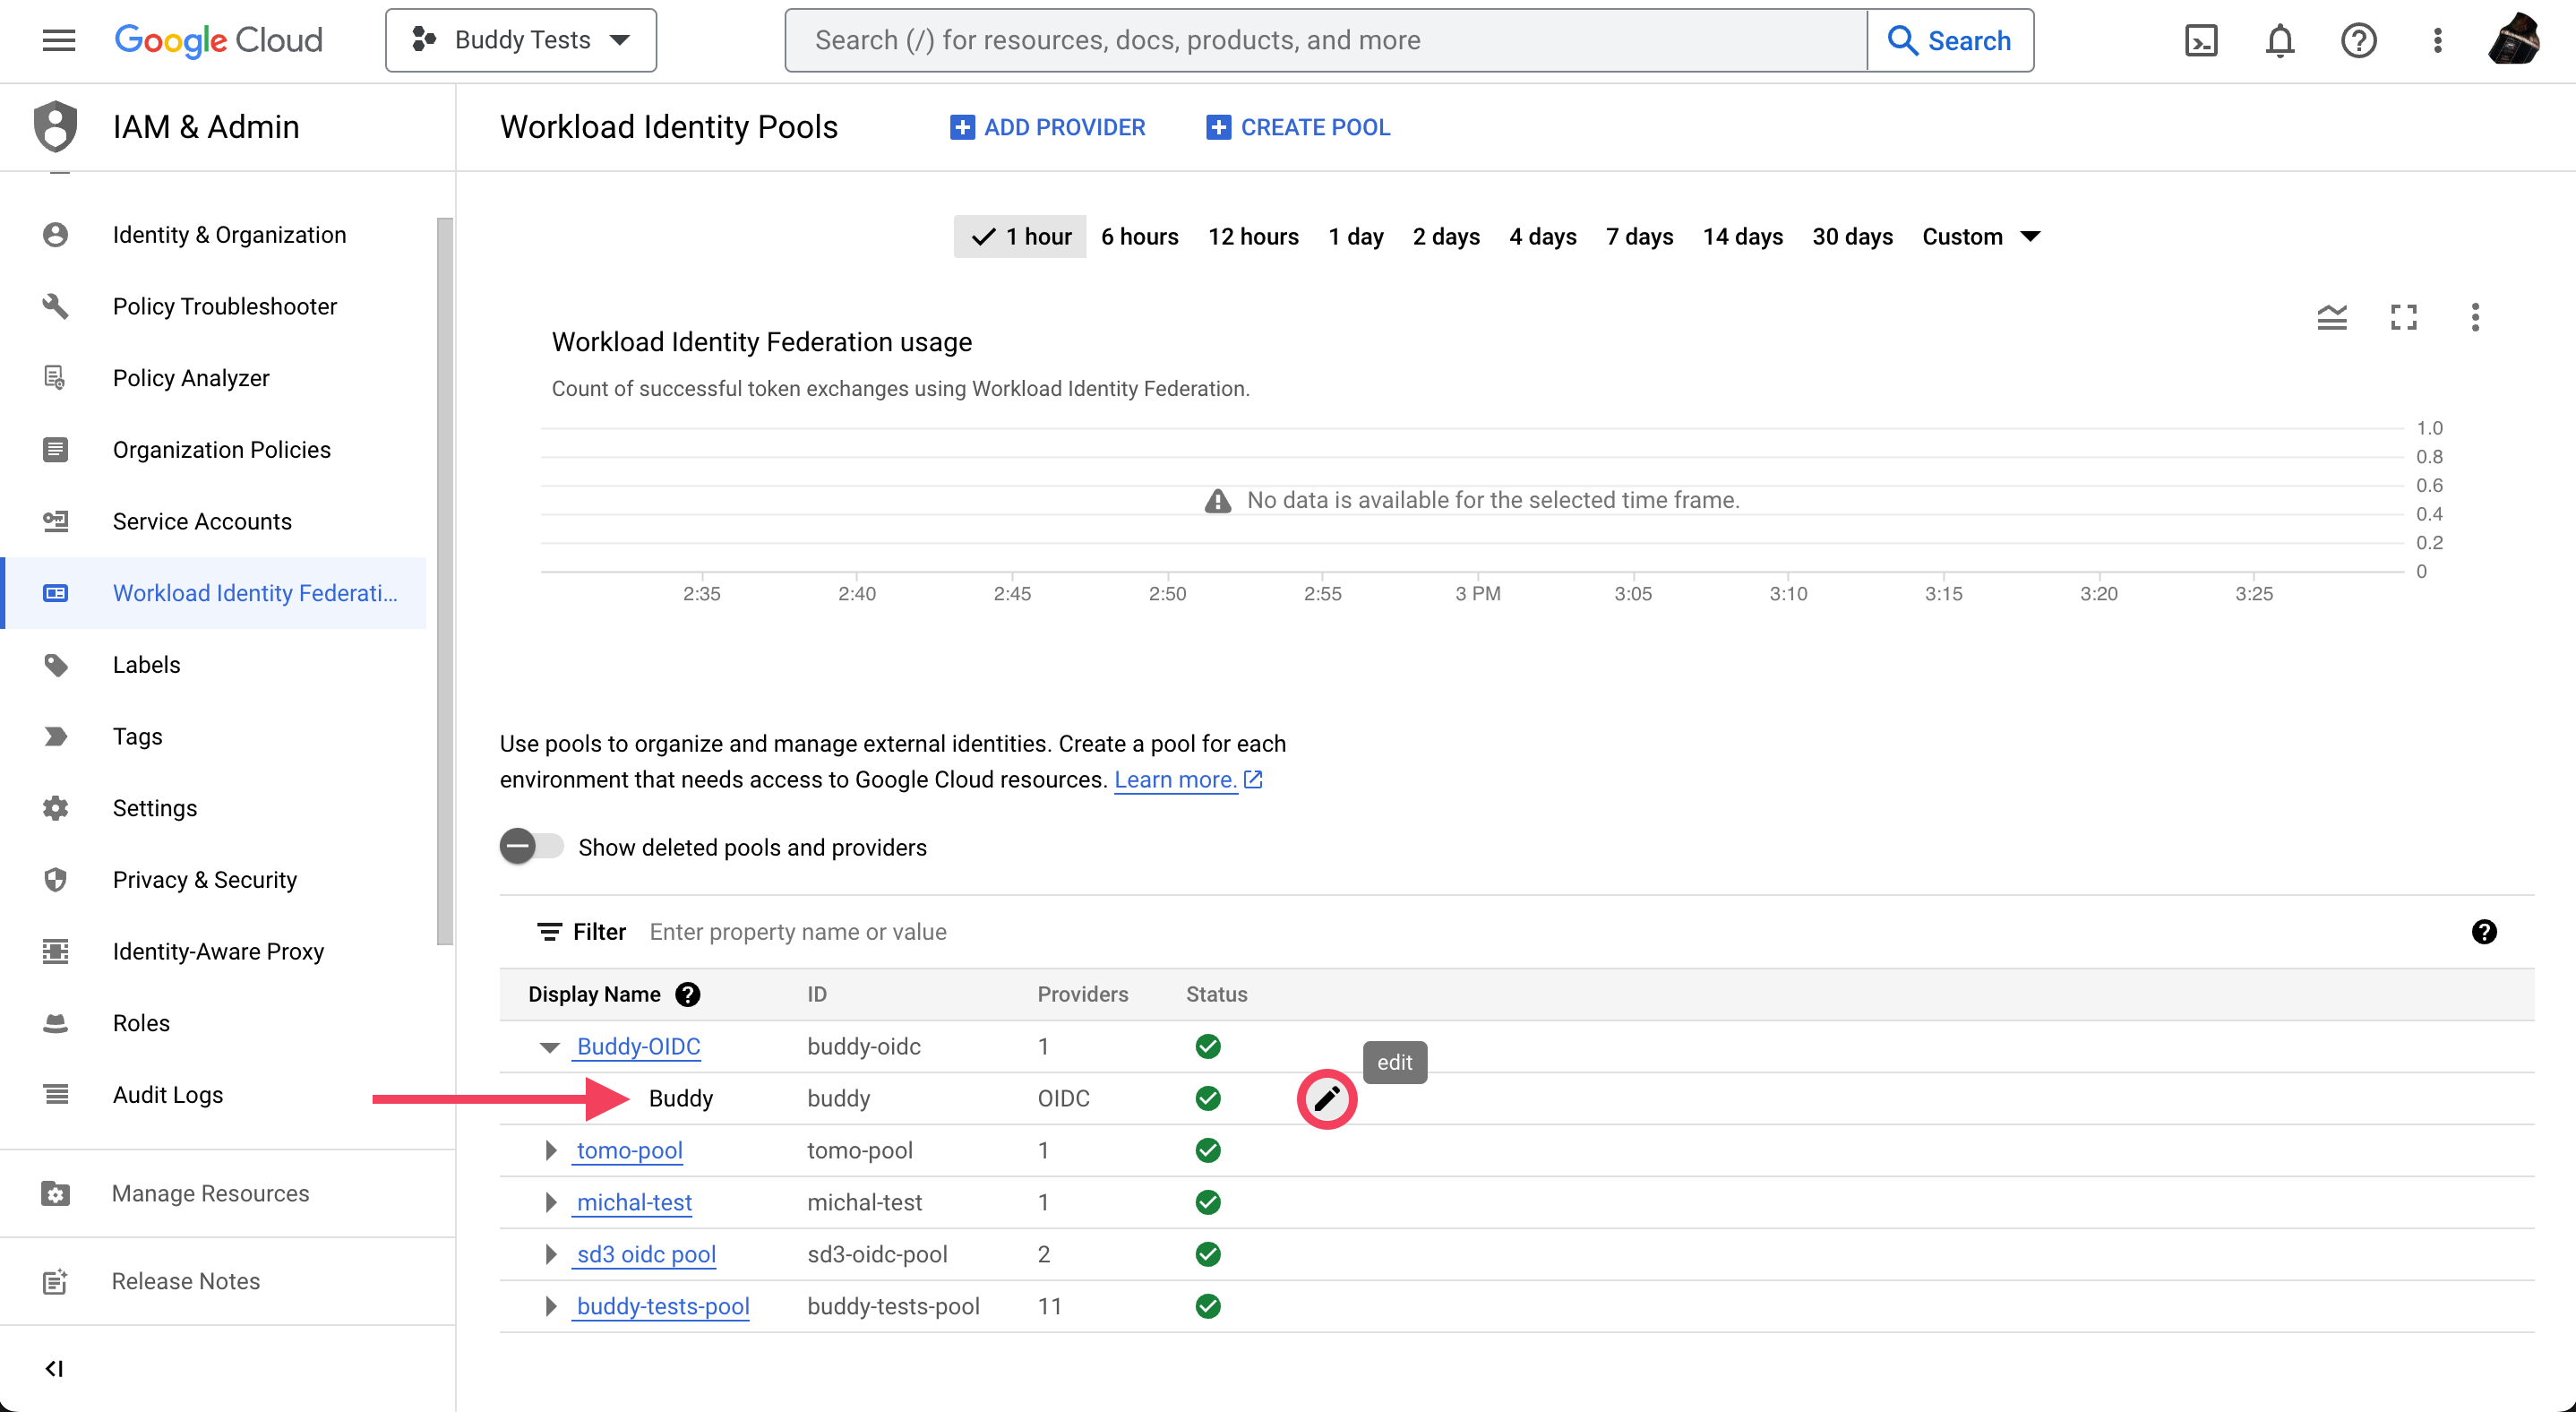Select the 6 hours time range

point(1139,236)
